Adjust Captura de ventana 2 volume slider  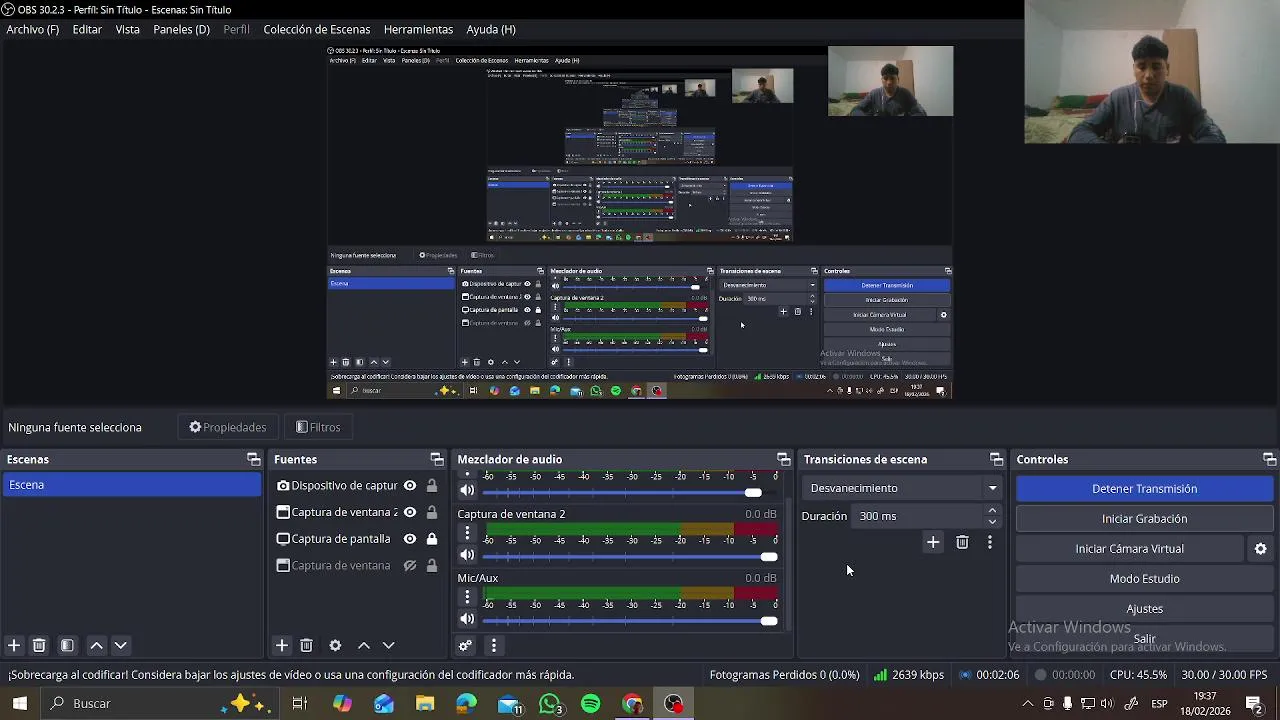point(630,557)
